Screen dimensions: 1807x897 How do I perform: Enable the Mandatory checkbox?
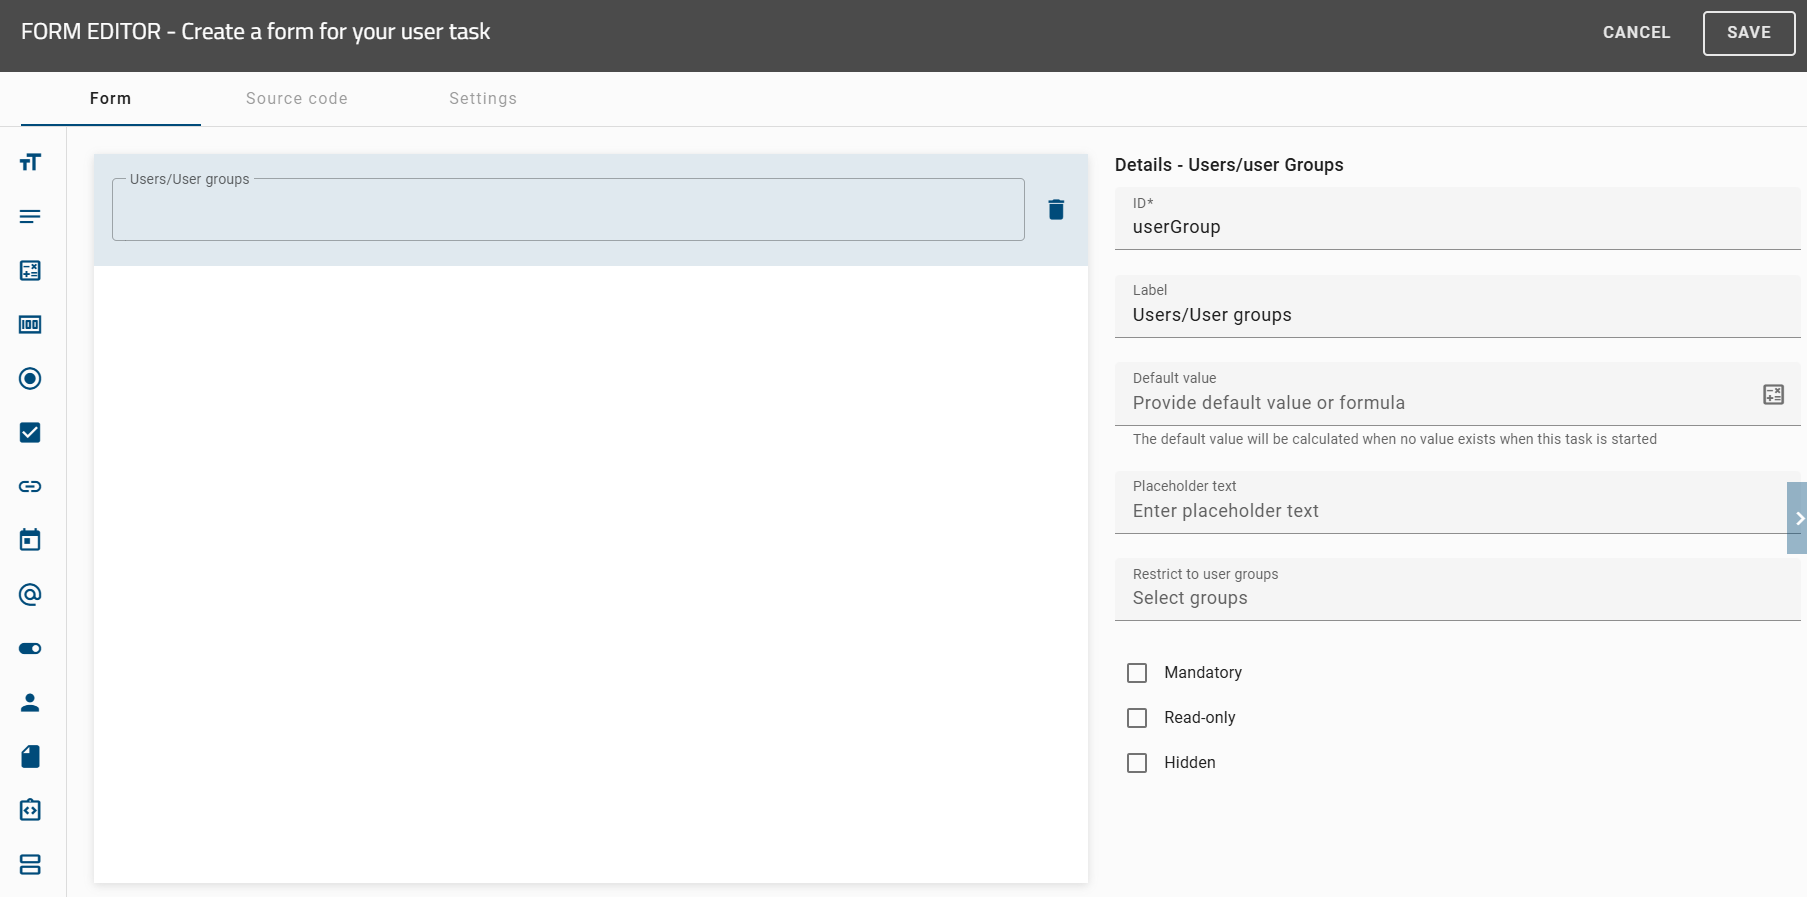tap(1137, 673)
